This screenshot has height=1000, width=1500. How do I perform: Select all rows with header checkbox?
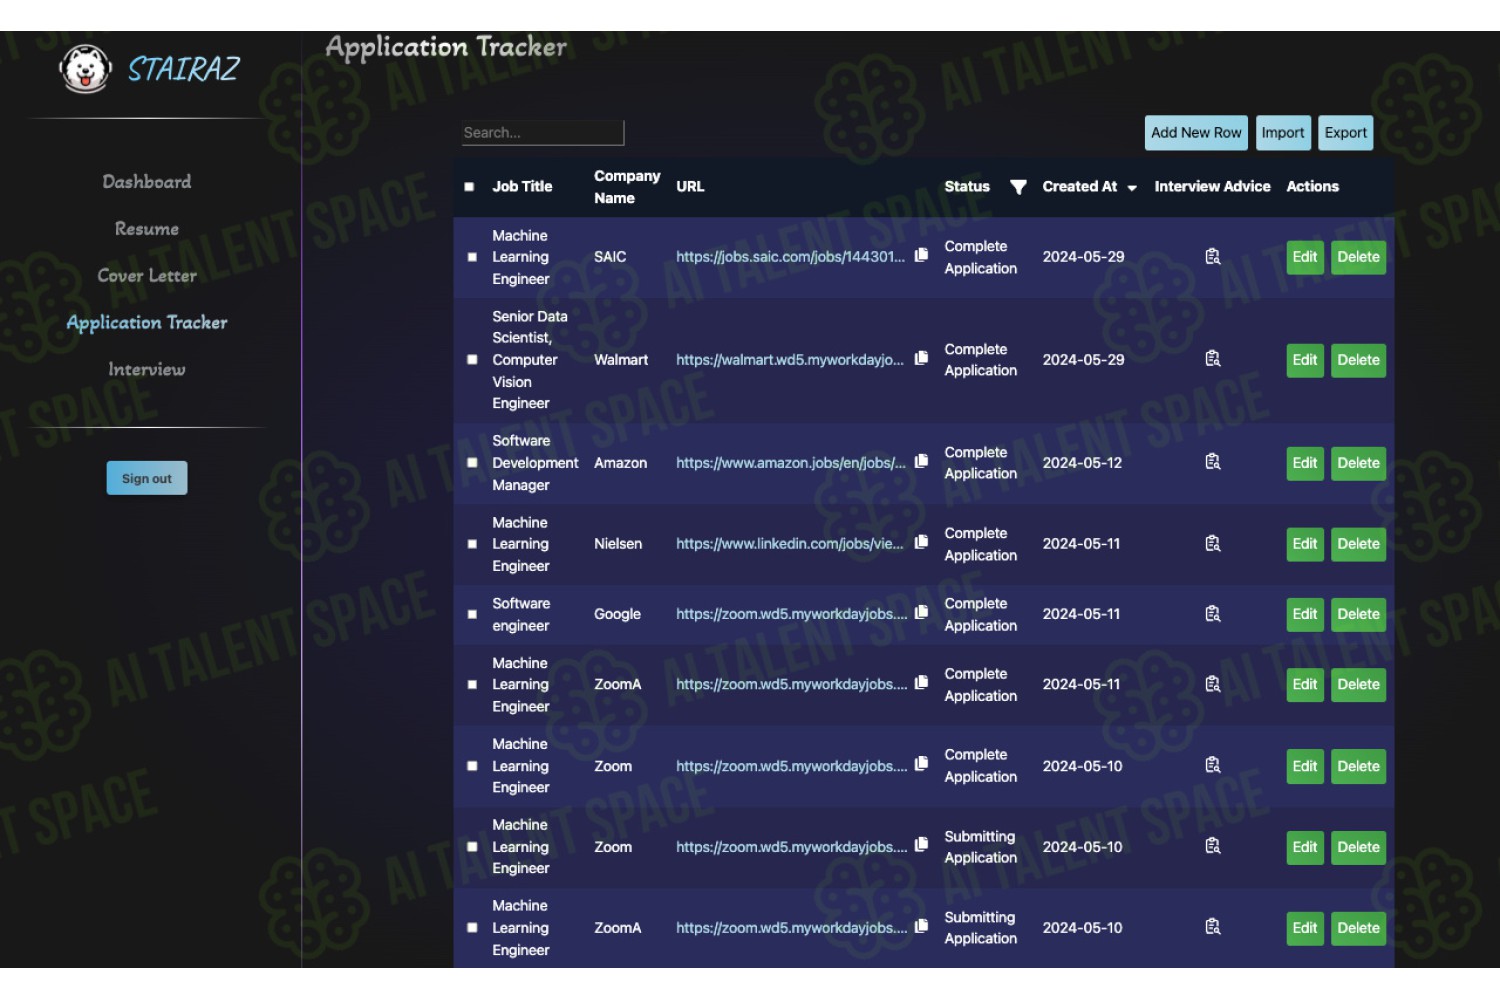(x=469, y=187)
